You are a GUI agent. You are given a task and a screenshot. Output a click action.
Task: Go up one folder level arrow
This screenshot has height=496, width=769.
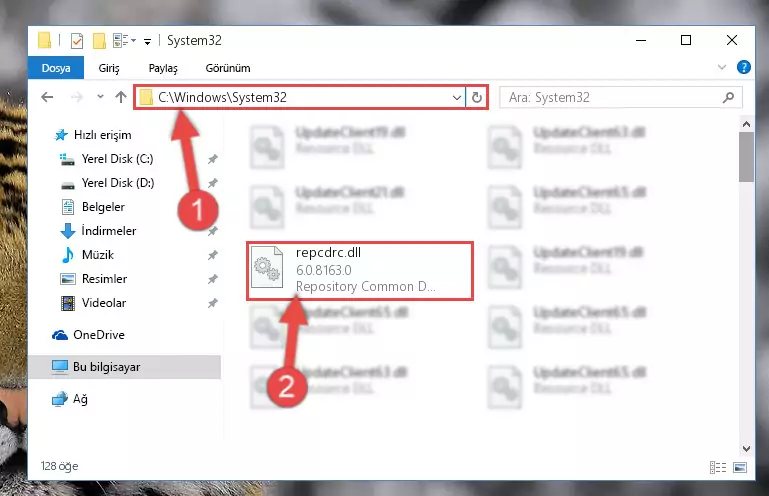tap(121, 97)
